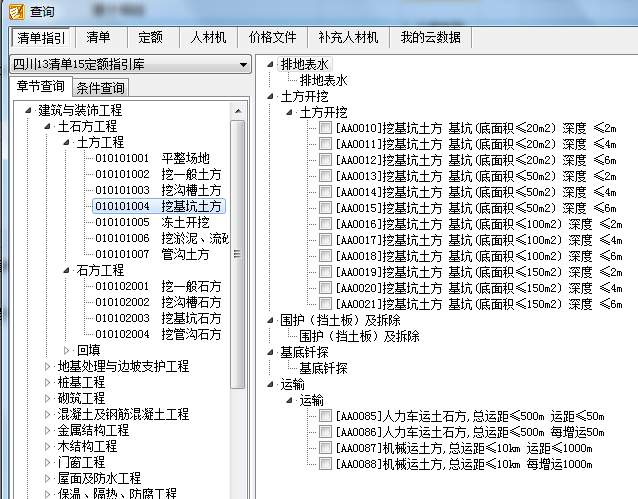
Task: Tick the AA0086 每增运50m checkbox
Action: [325, 431]
